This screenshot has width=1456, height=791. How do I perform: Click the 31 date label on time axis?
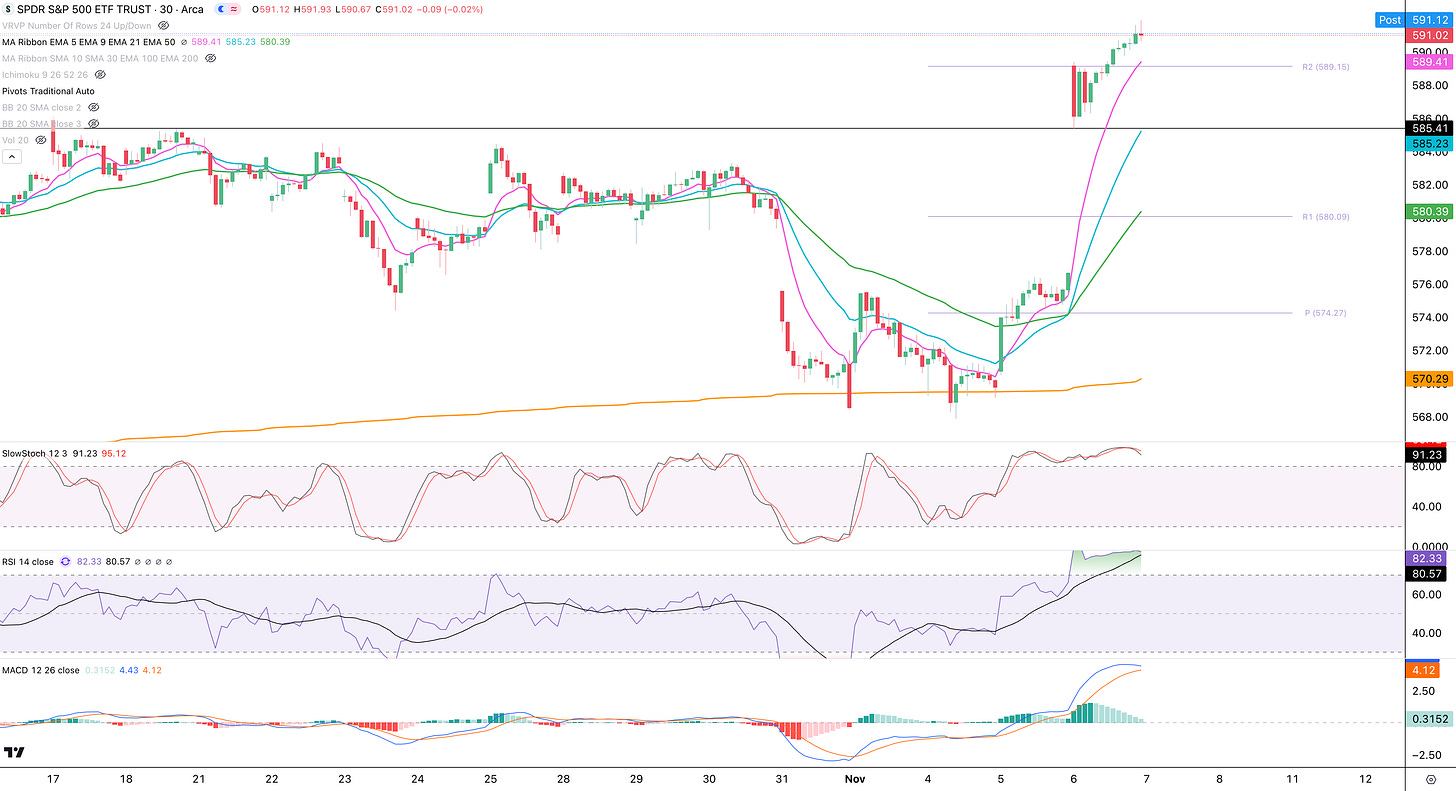click(782, 777)
